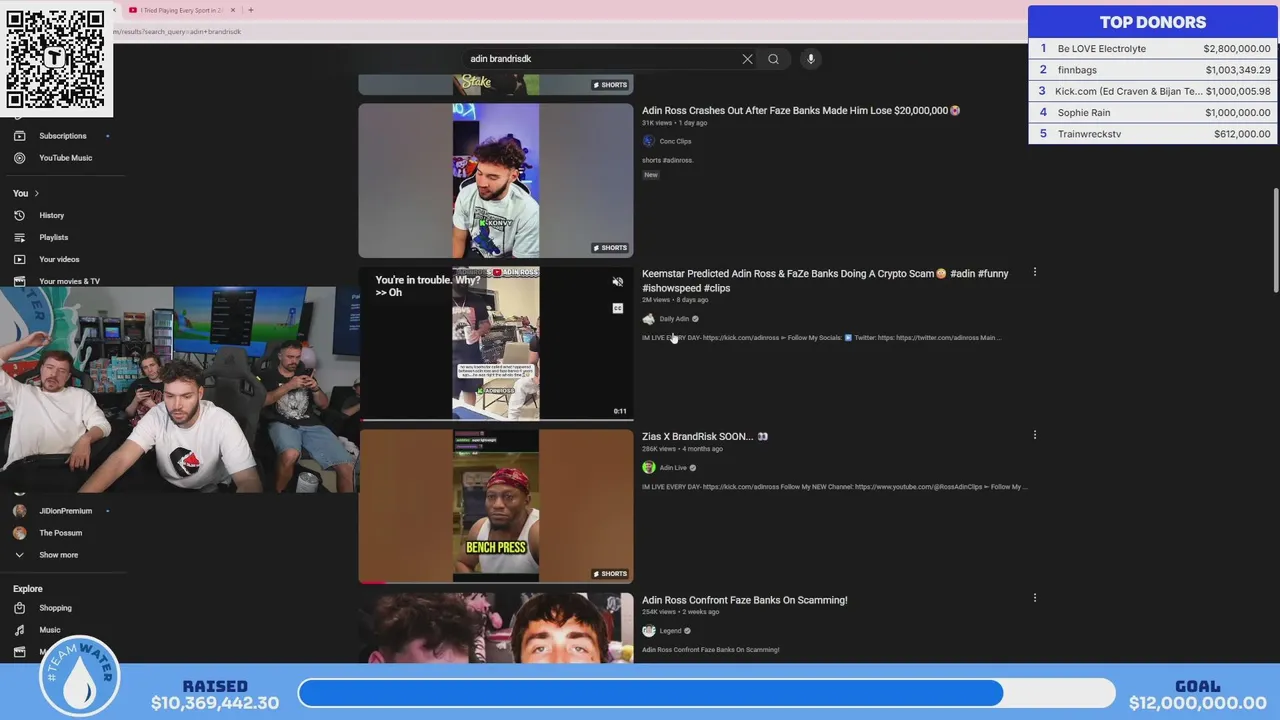This screenshot has width=1280, height=720.
Task: Open the Bench Press Shorts thumbnail
Action: (496, 506)
